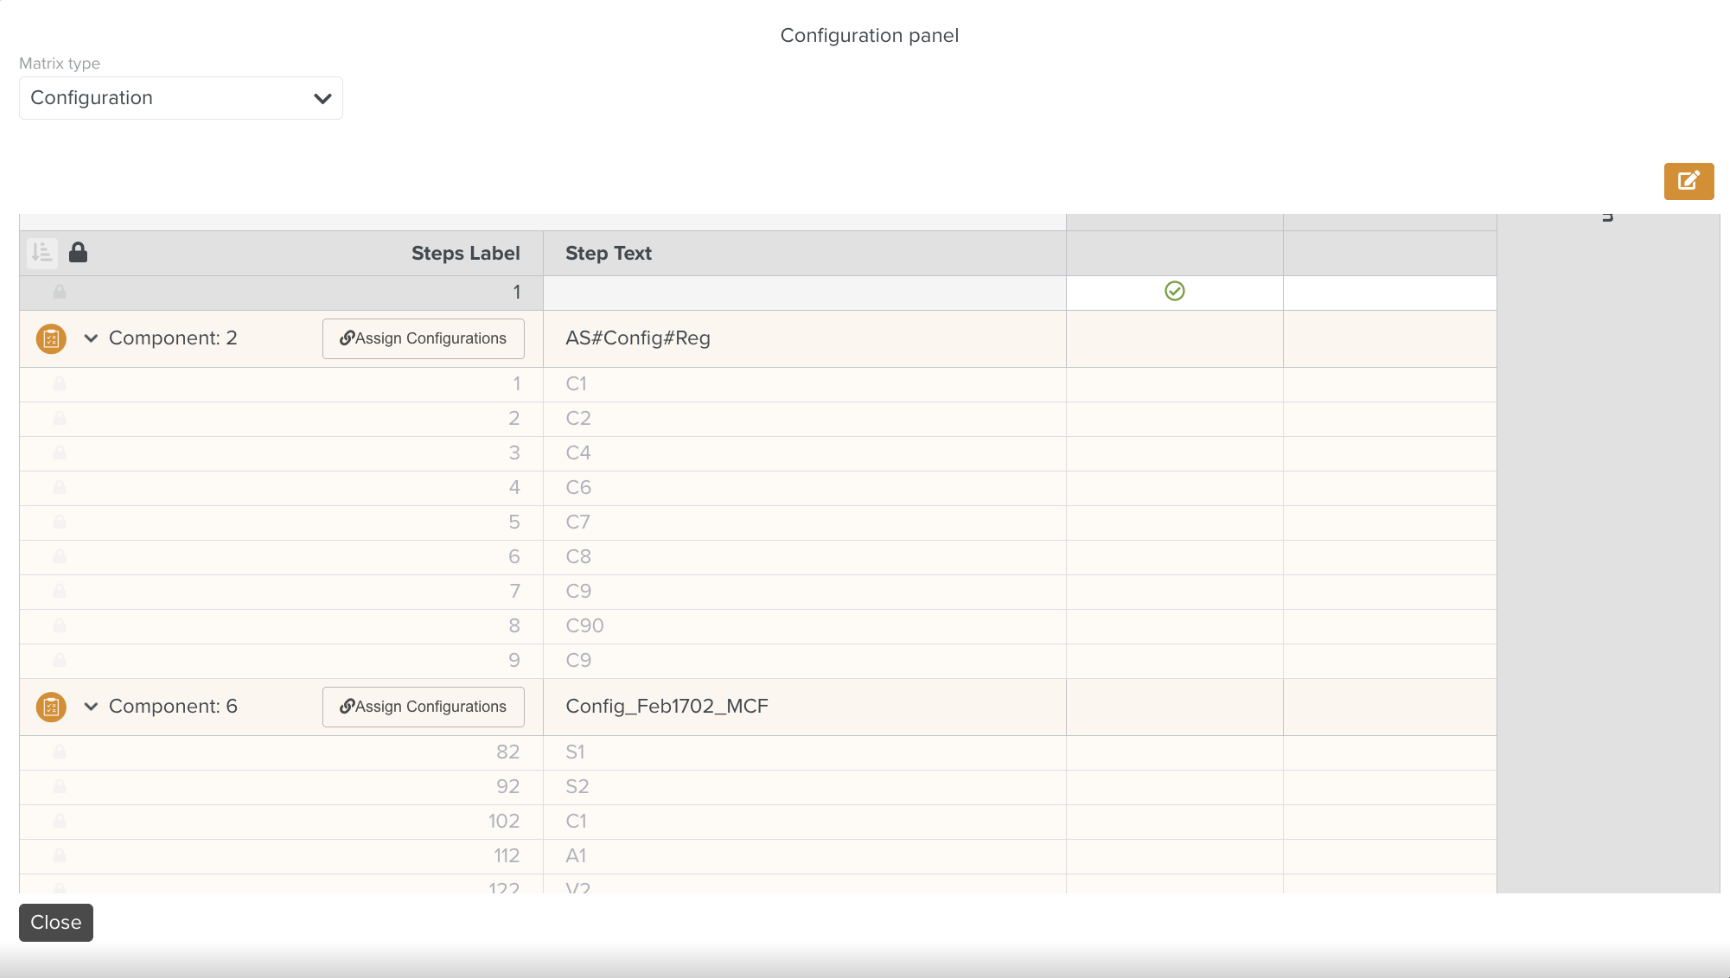Click step text A1

[576, 856]
